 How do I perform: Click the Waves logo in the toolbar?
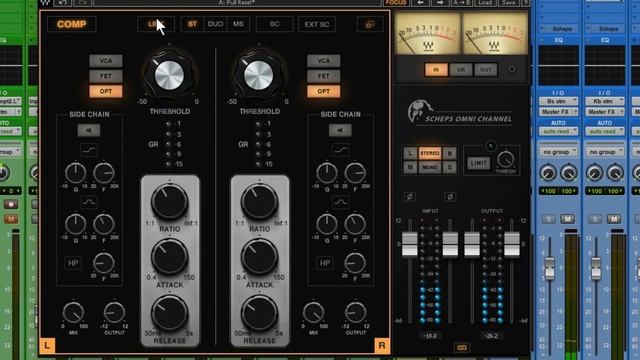45,3
